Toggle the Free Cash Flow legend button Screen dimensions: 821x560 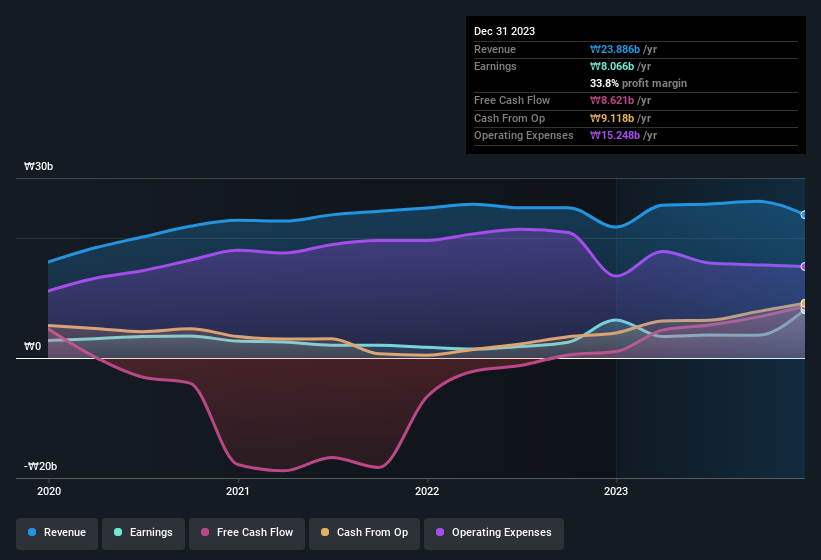pyautogui.click(x=247, y=533)
